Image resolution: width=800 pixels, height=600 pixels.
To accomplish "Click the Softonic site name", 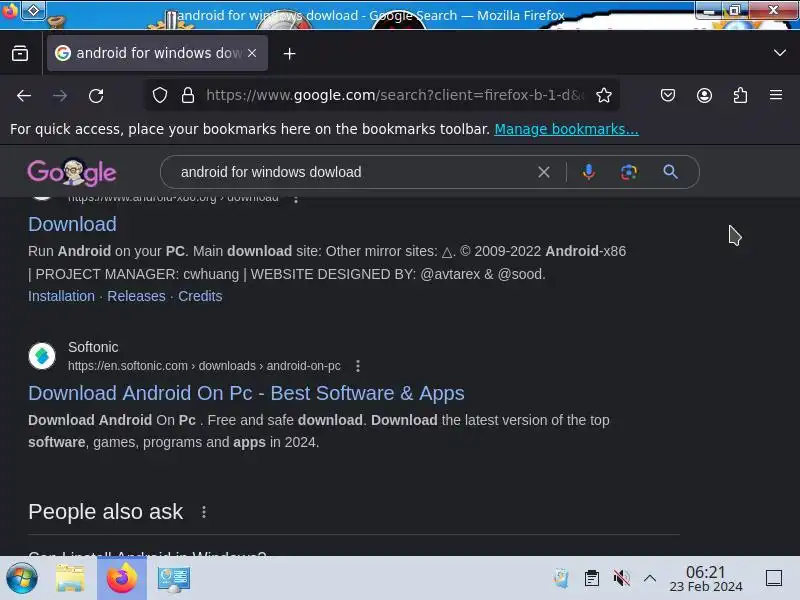I will click(93, 347).
